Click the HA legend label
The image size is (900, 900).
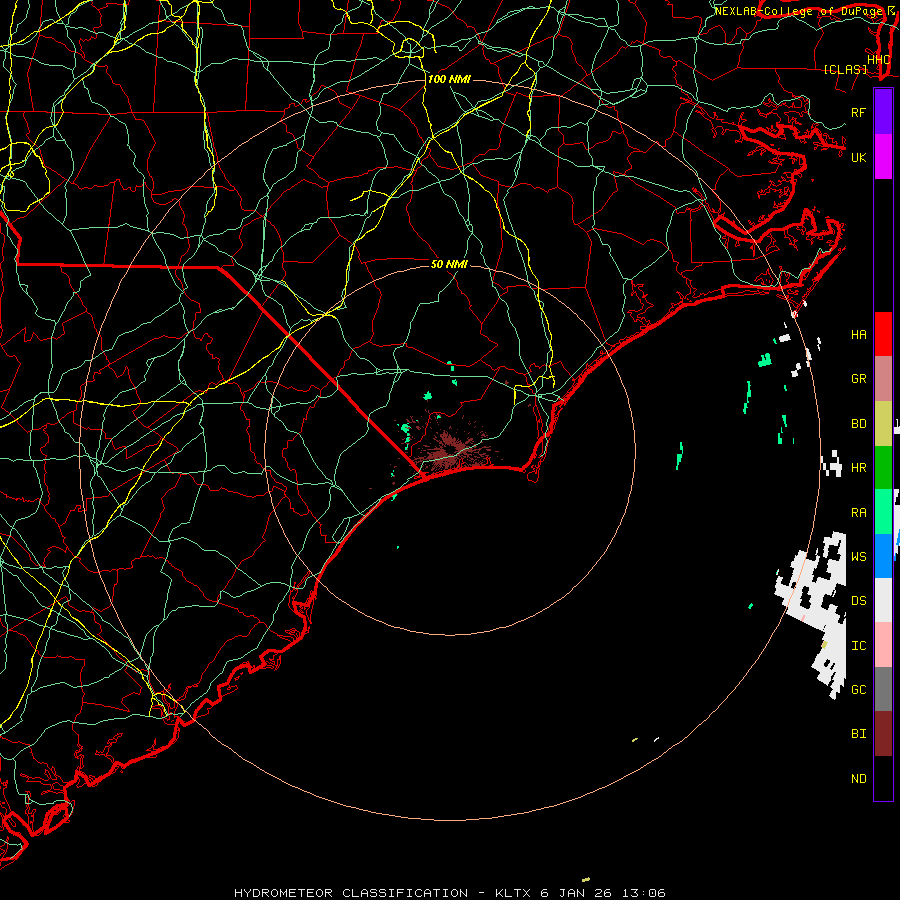(x=859, y=334)
